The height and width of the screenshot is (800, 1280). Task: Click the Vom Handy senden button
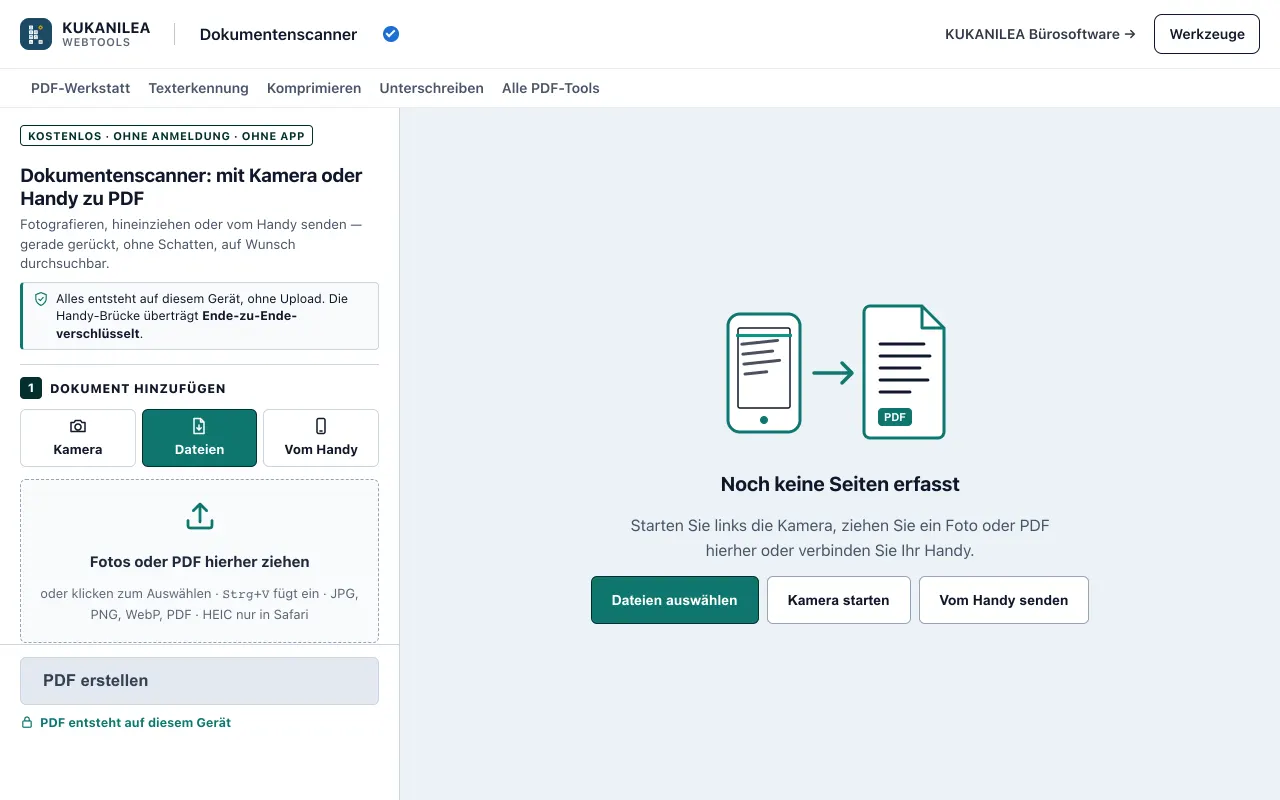click(x=1004, y=600)
